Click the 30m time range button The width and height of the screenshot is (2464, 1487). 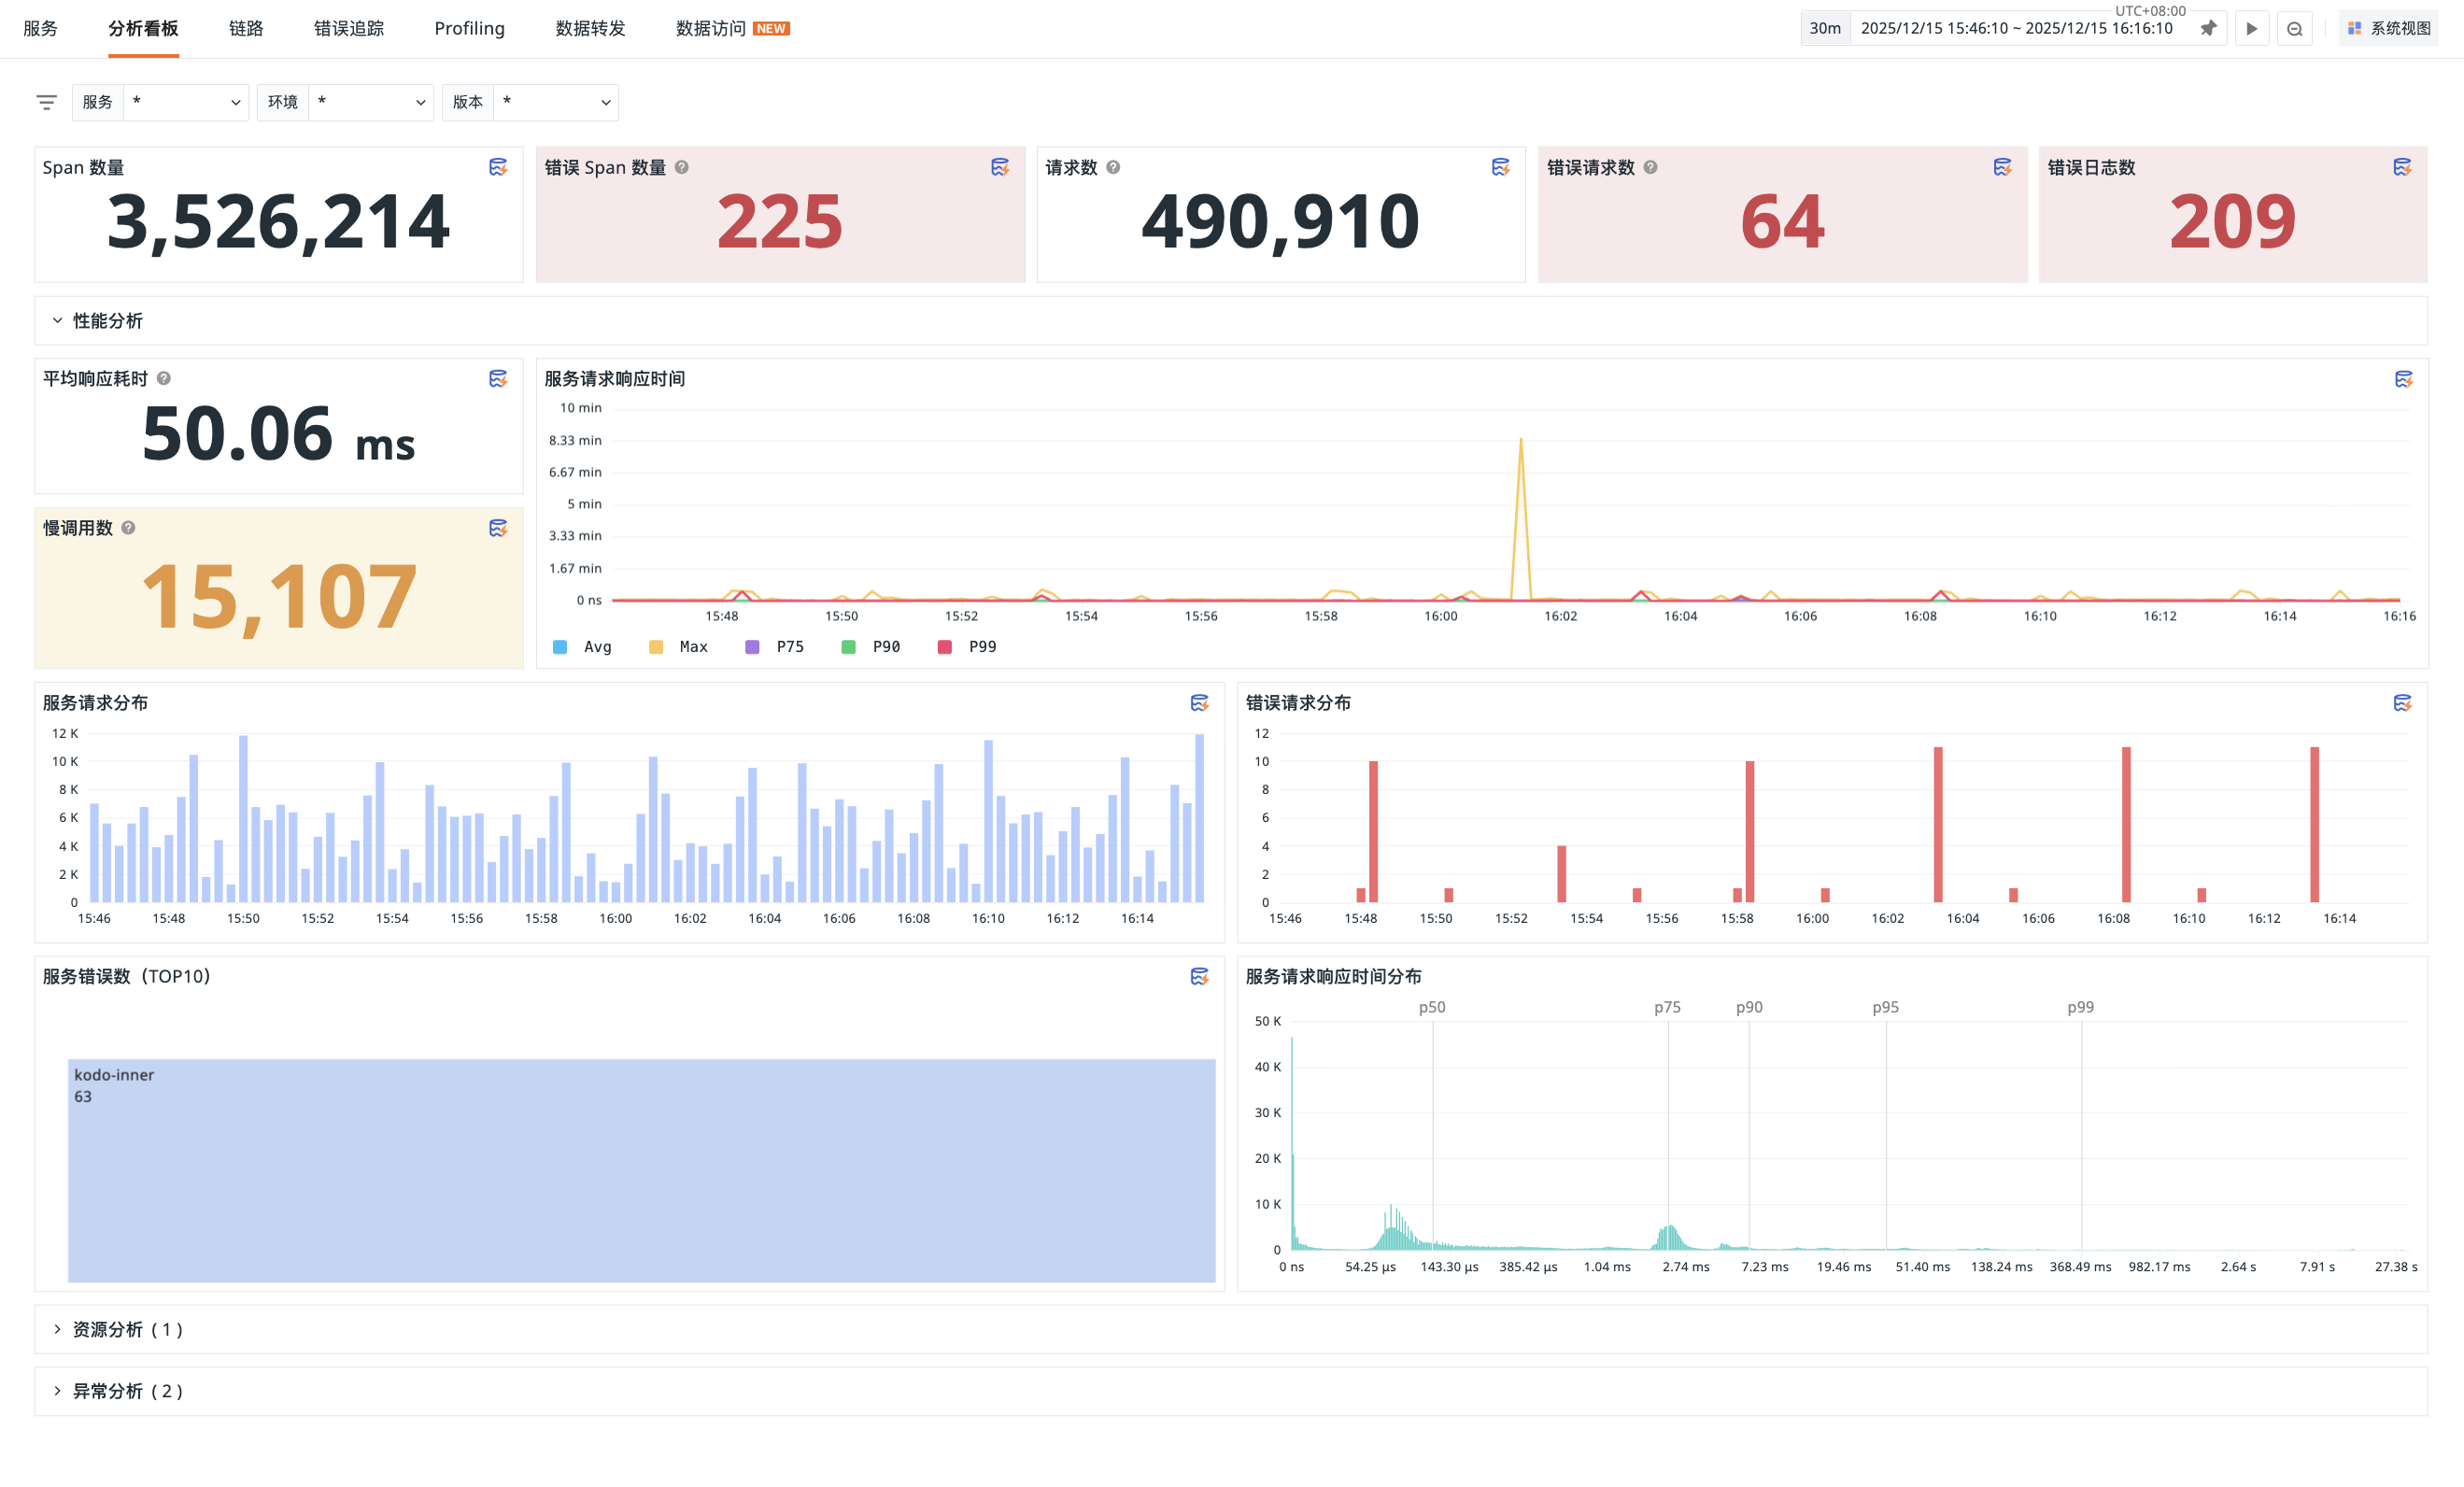point(1825,28)
